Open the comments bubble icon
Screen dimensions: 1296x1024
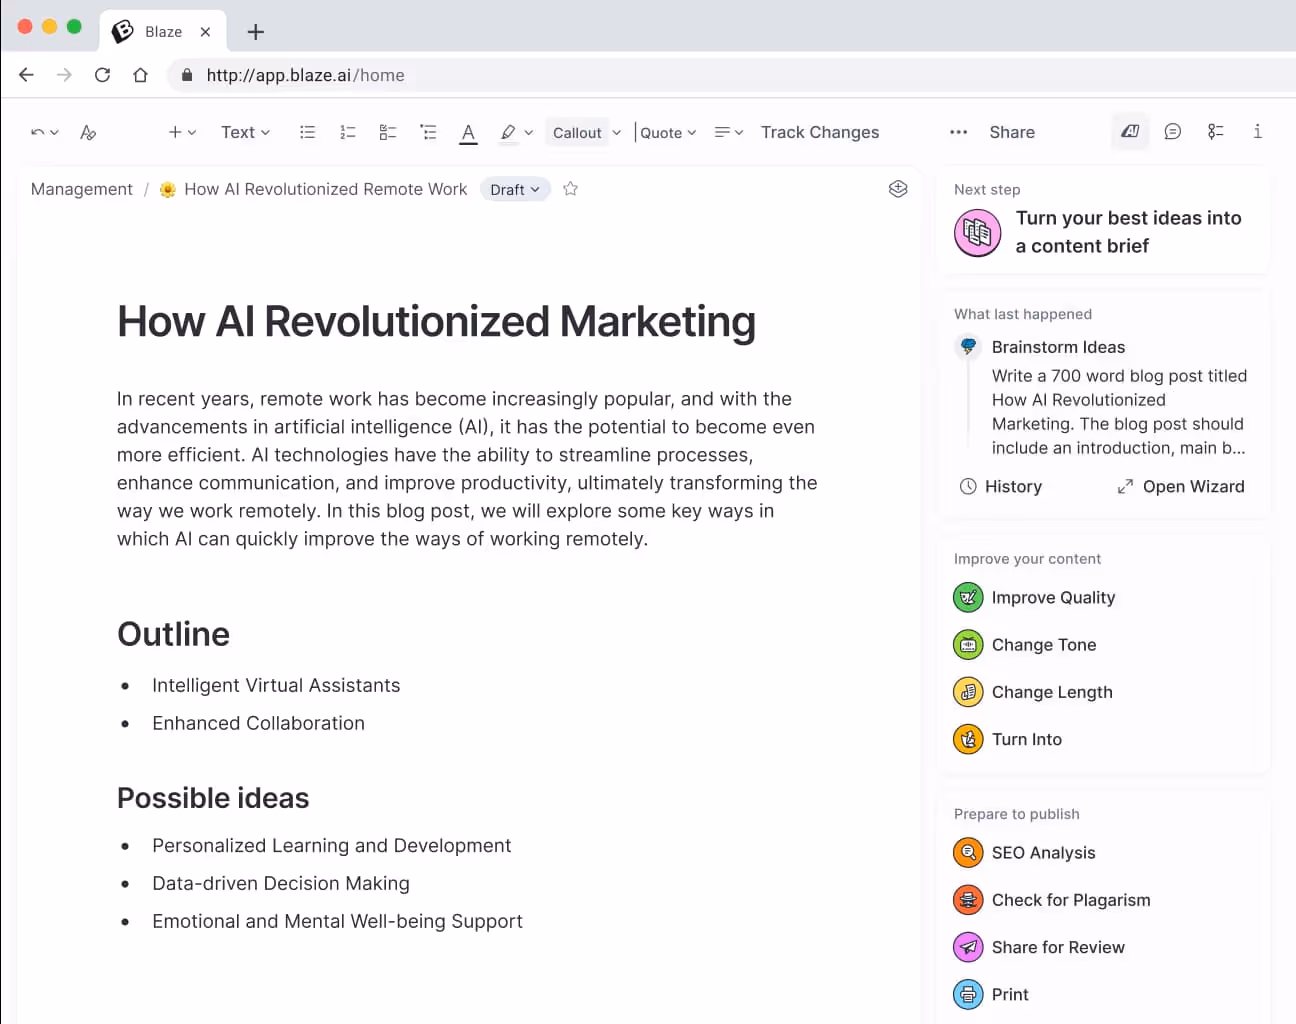[1172, 131]
